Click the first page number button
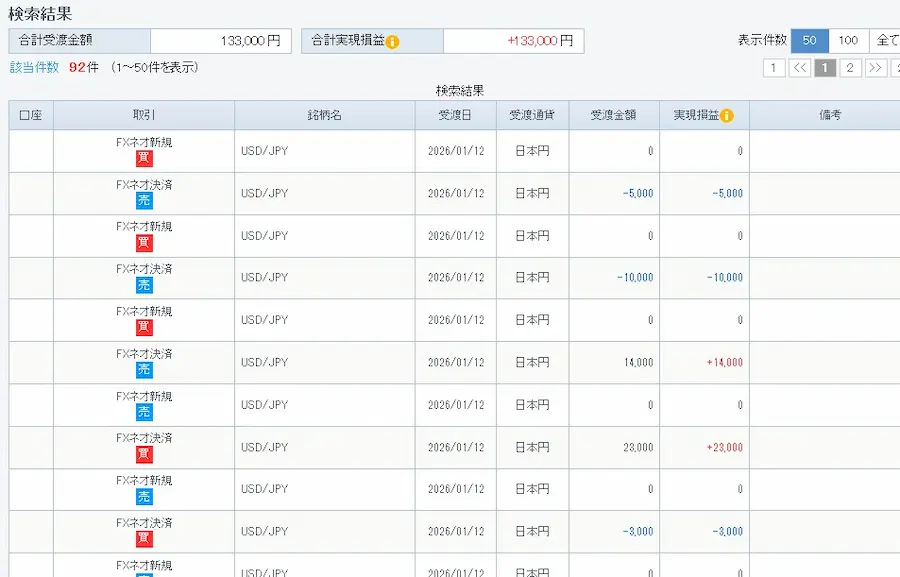This screenshot has height=577, width=900. [x=775, y=67]
